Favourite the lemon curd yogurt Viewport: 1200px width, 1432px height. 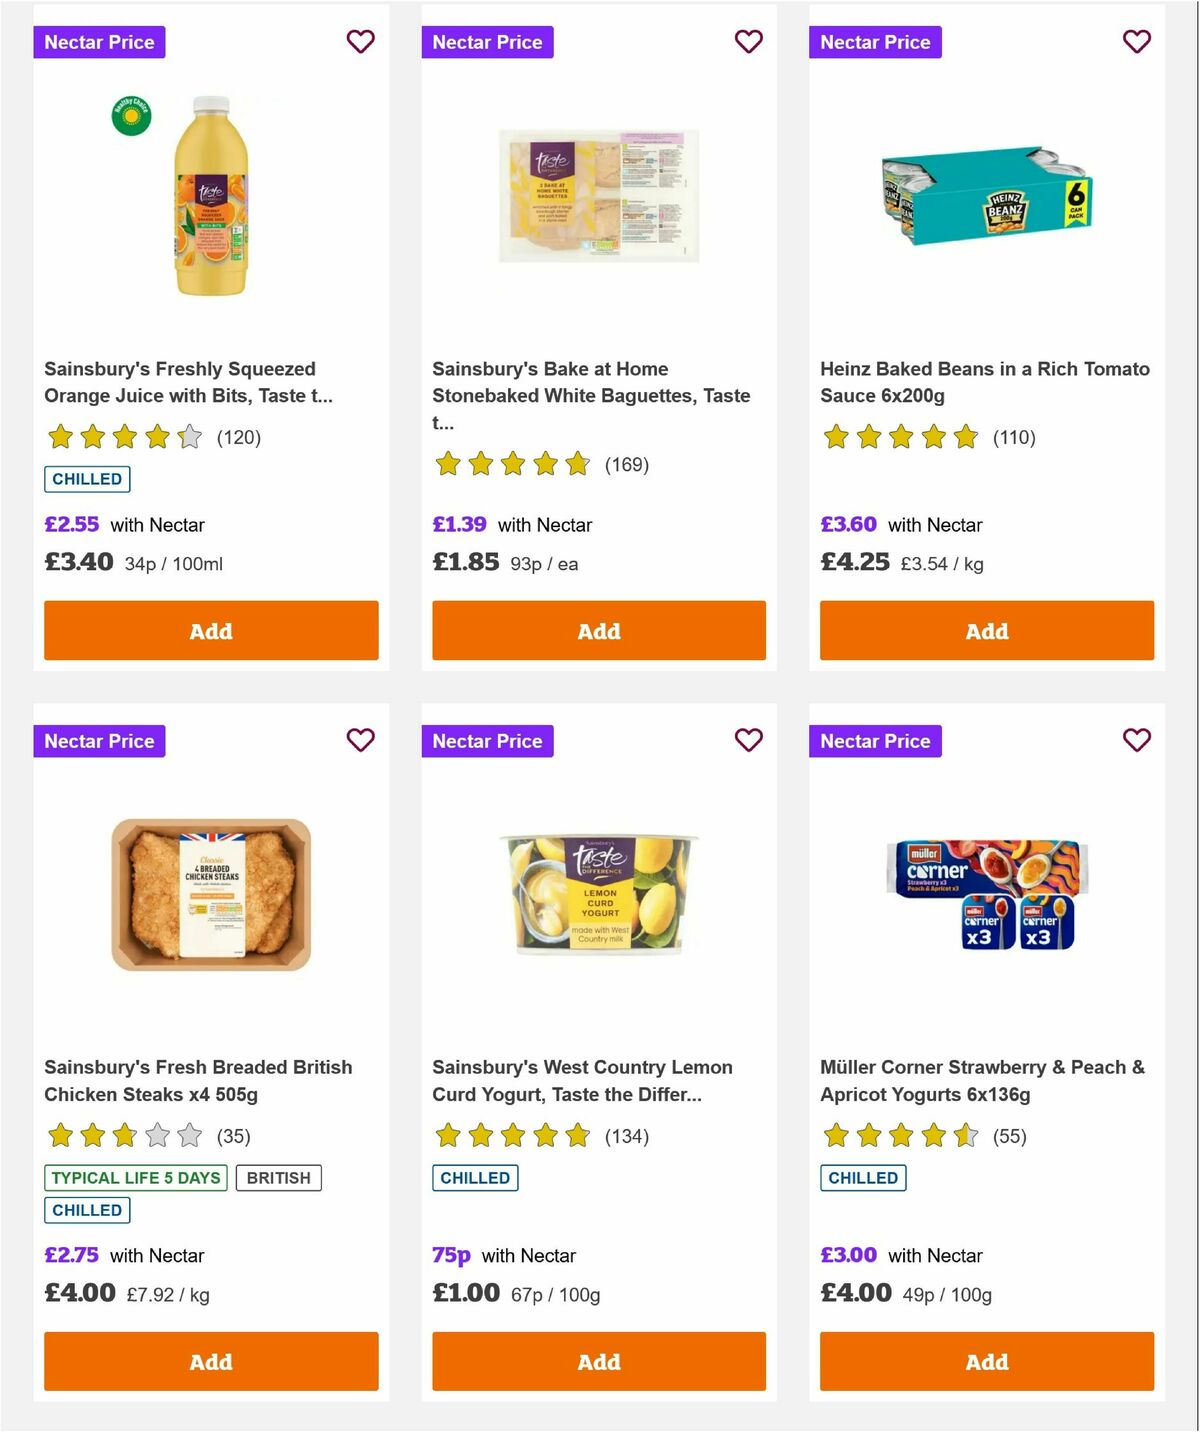(748, 740)
